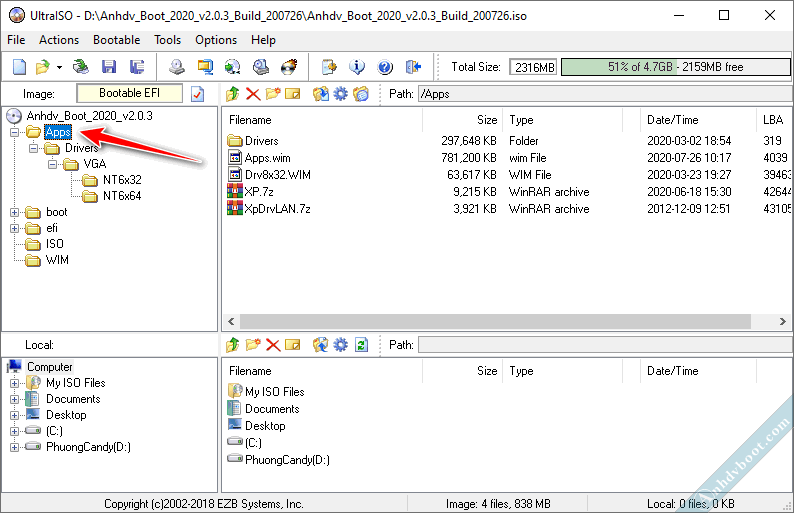Open the Help menu
The width and height of the screenshot is (794, 513).
[x=263, y=40]
